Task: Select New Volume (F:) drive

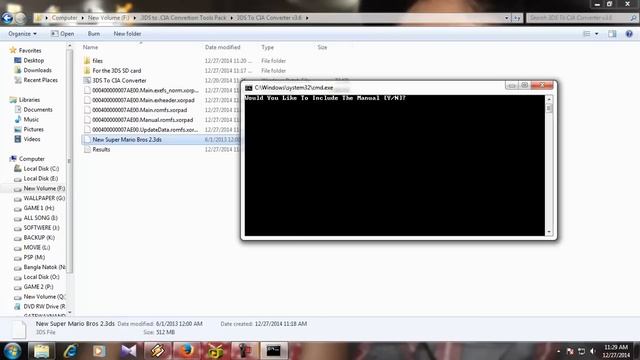Action: click(44, 189)
